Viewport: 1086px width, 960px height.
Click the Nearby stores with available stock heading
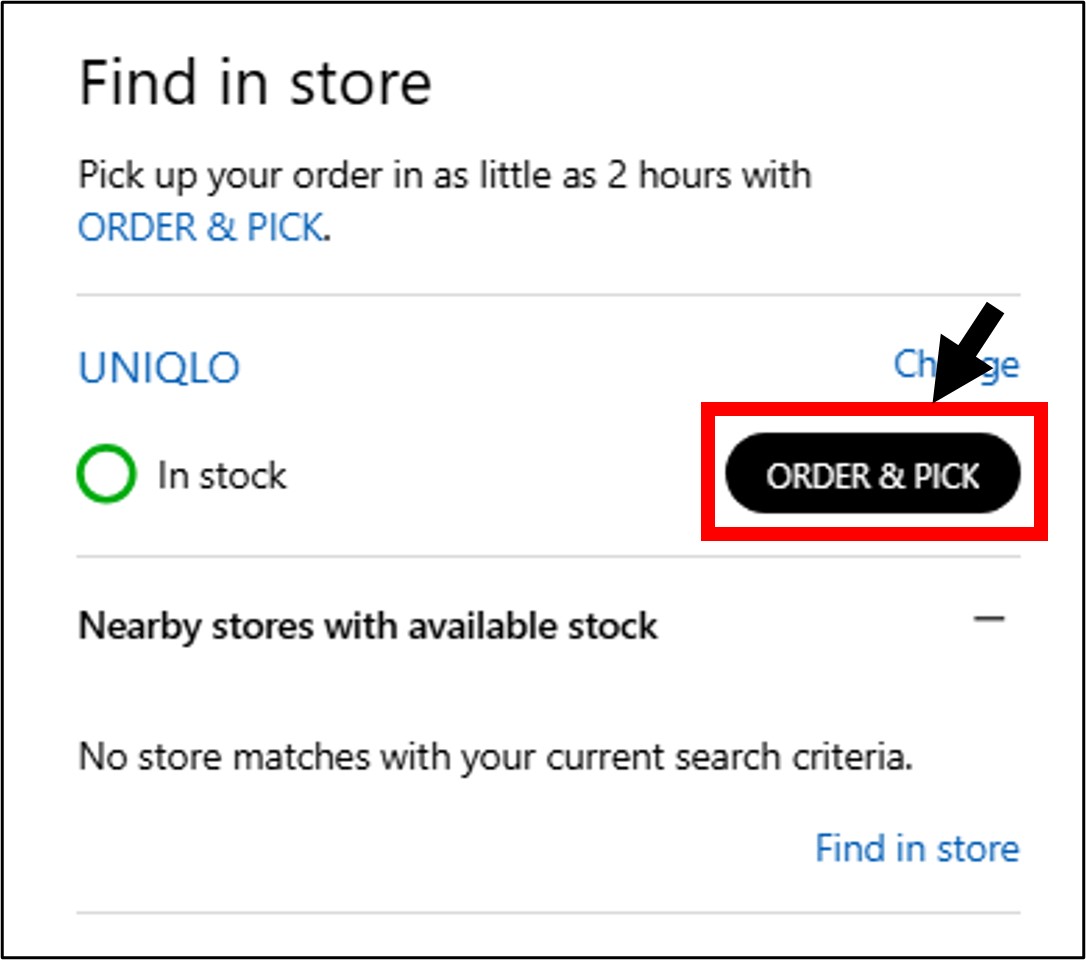pos(368,626)
